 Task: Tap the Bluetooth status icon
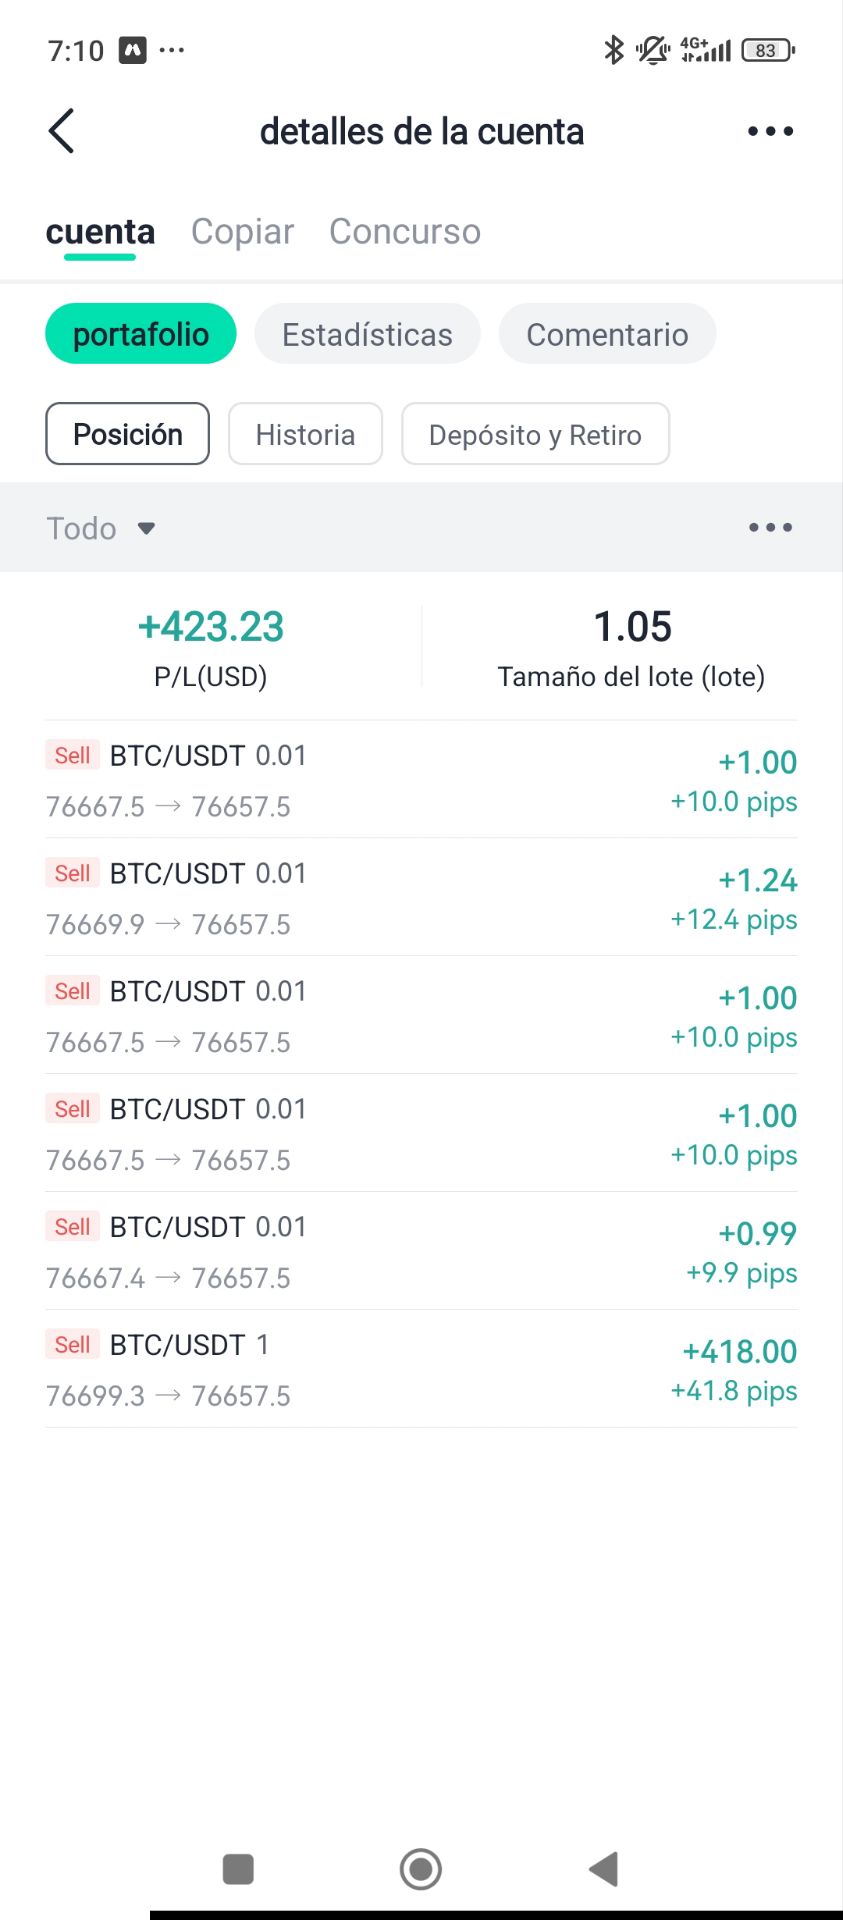613,49
